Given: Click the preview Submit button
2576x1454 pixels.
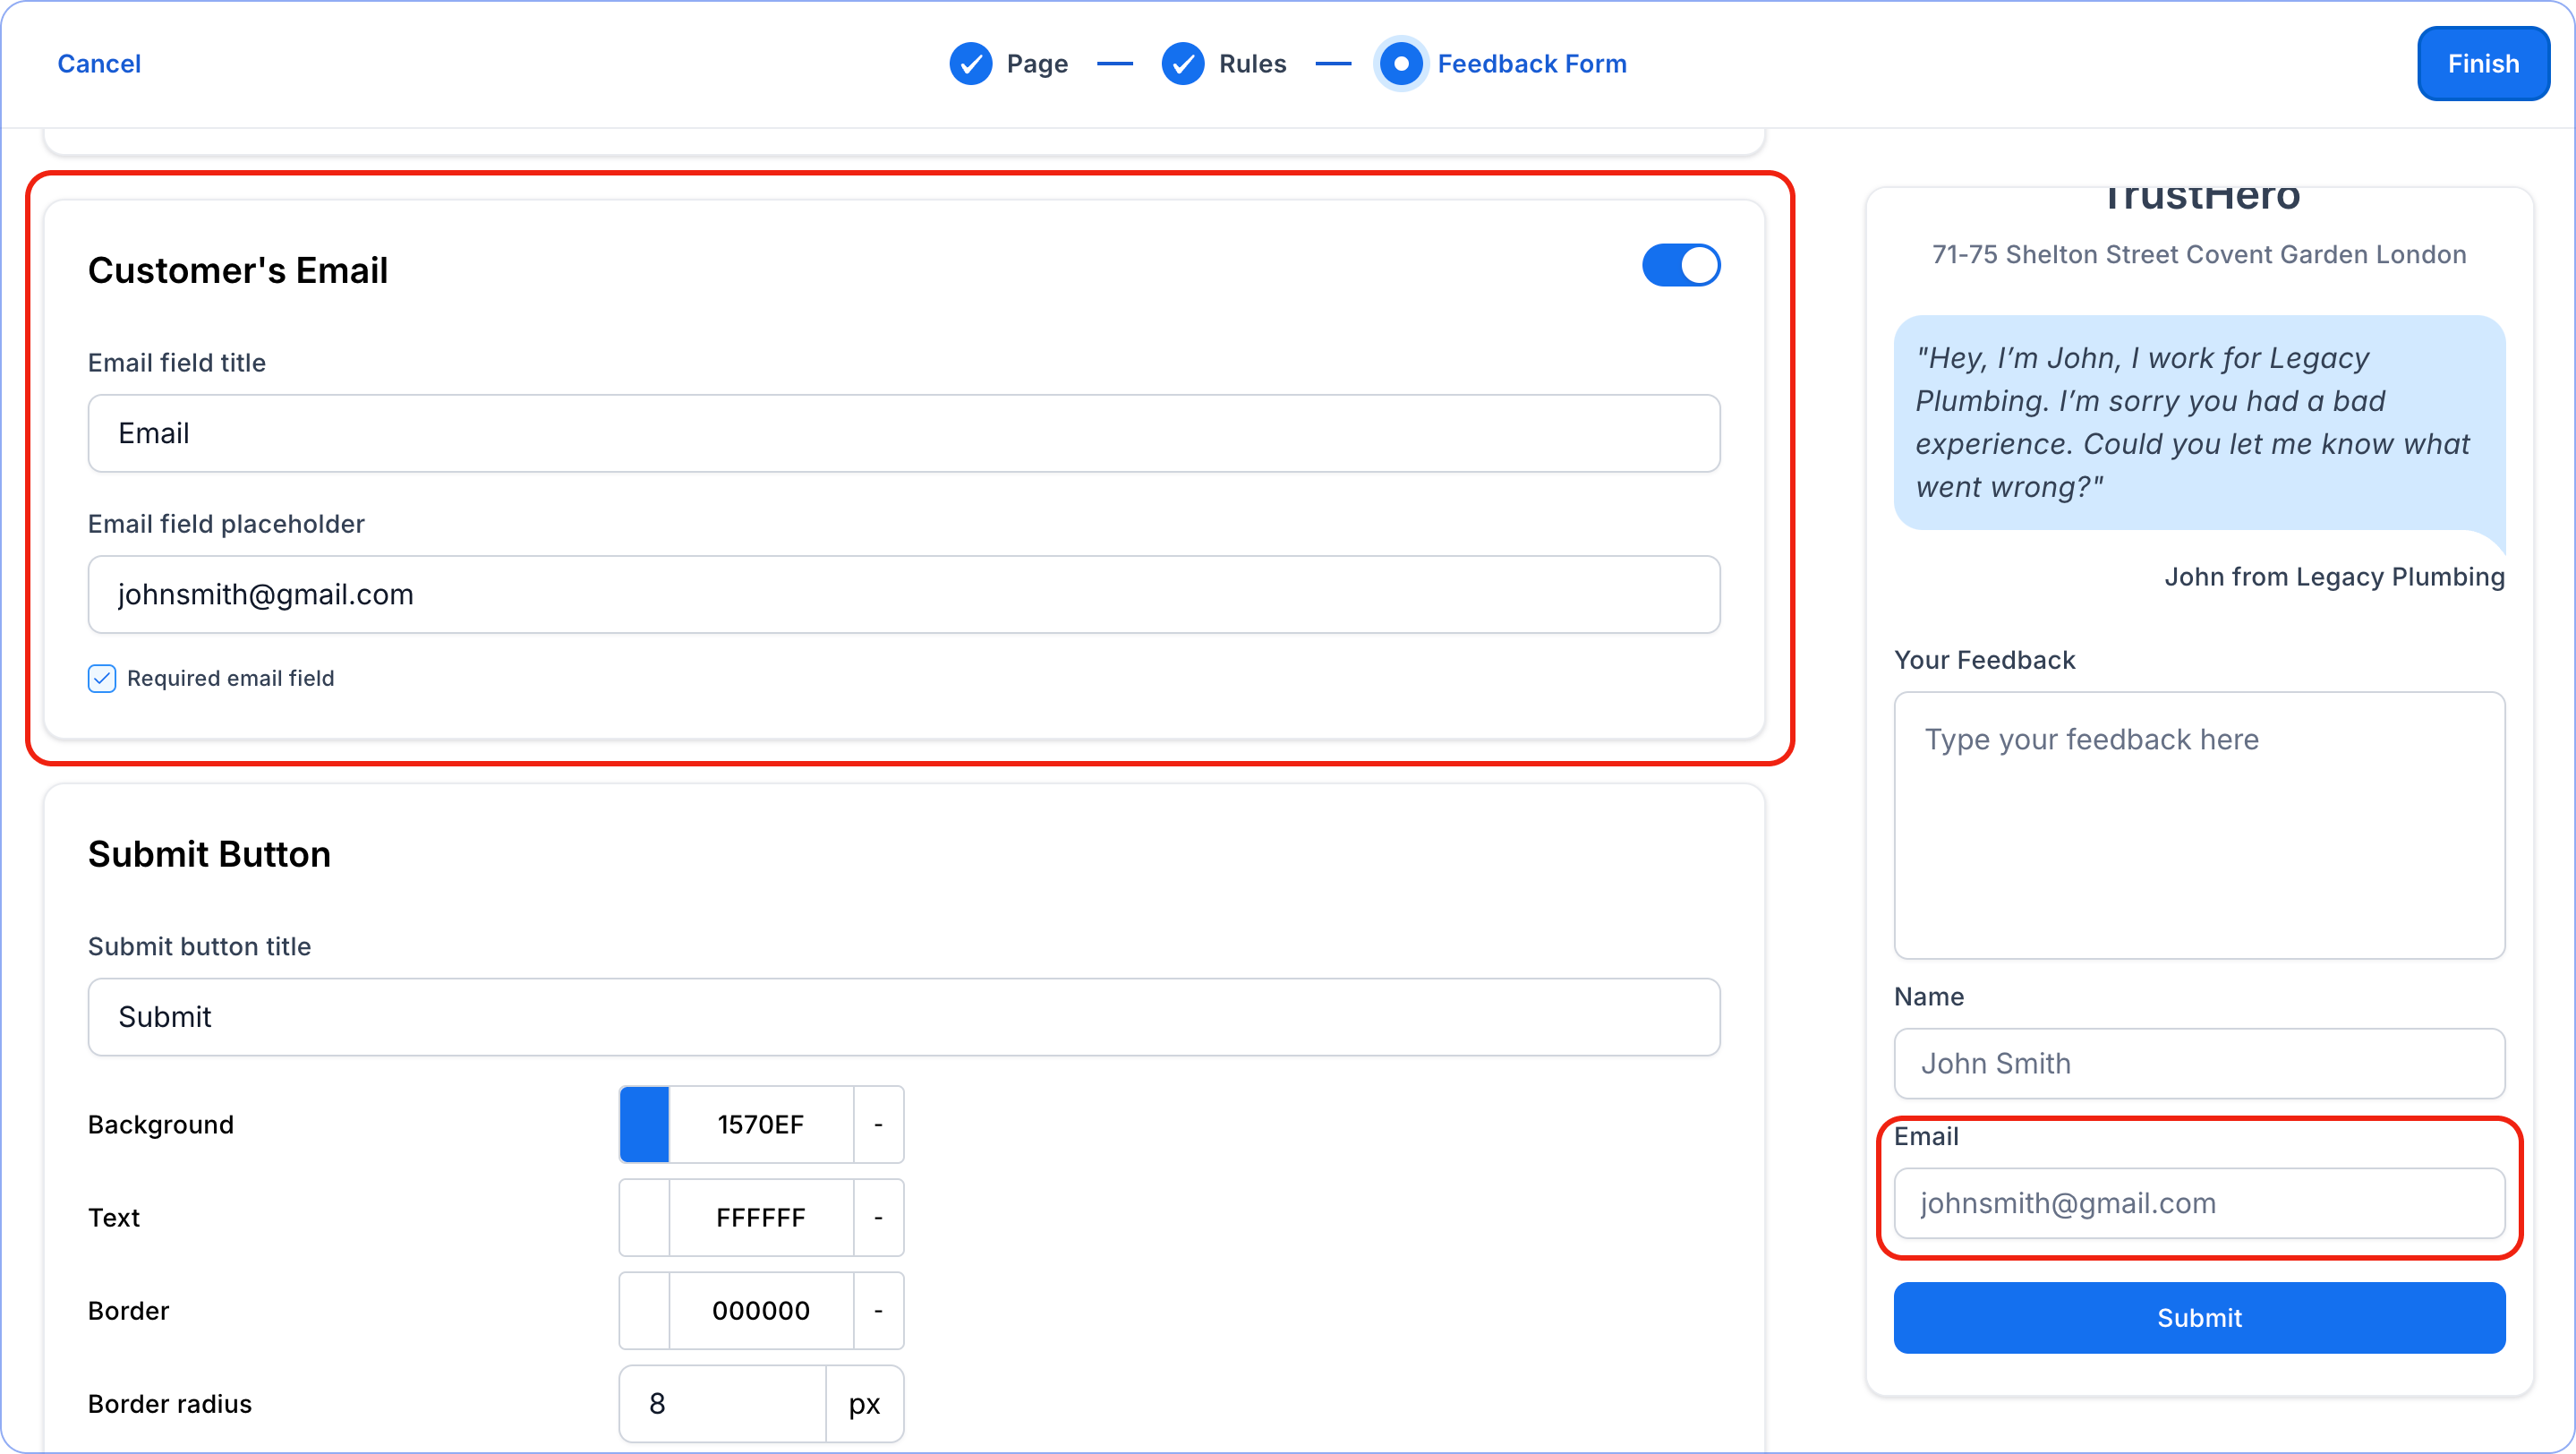Looking at the screenshot, I should (2198, 1318).
